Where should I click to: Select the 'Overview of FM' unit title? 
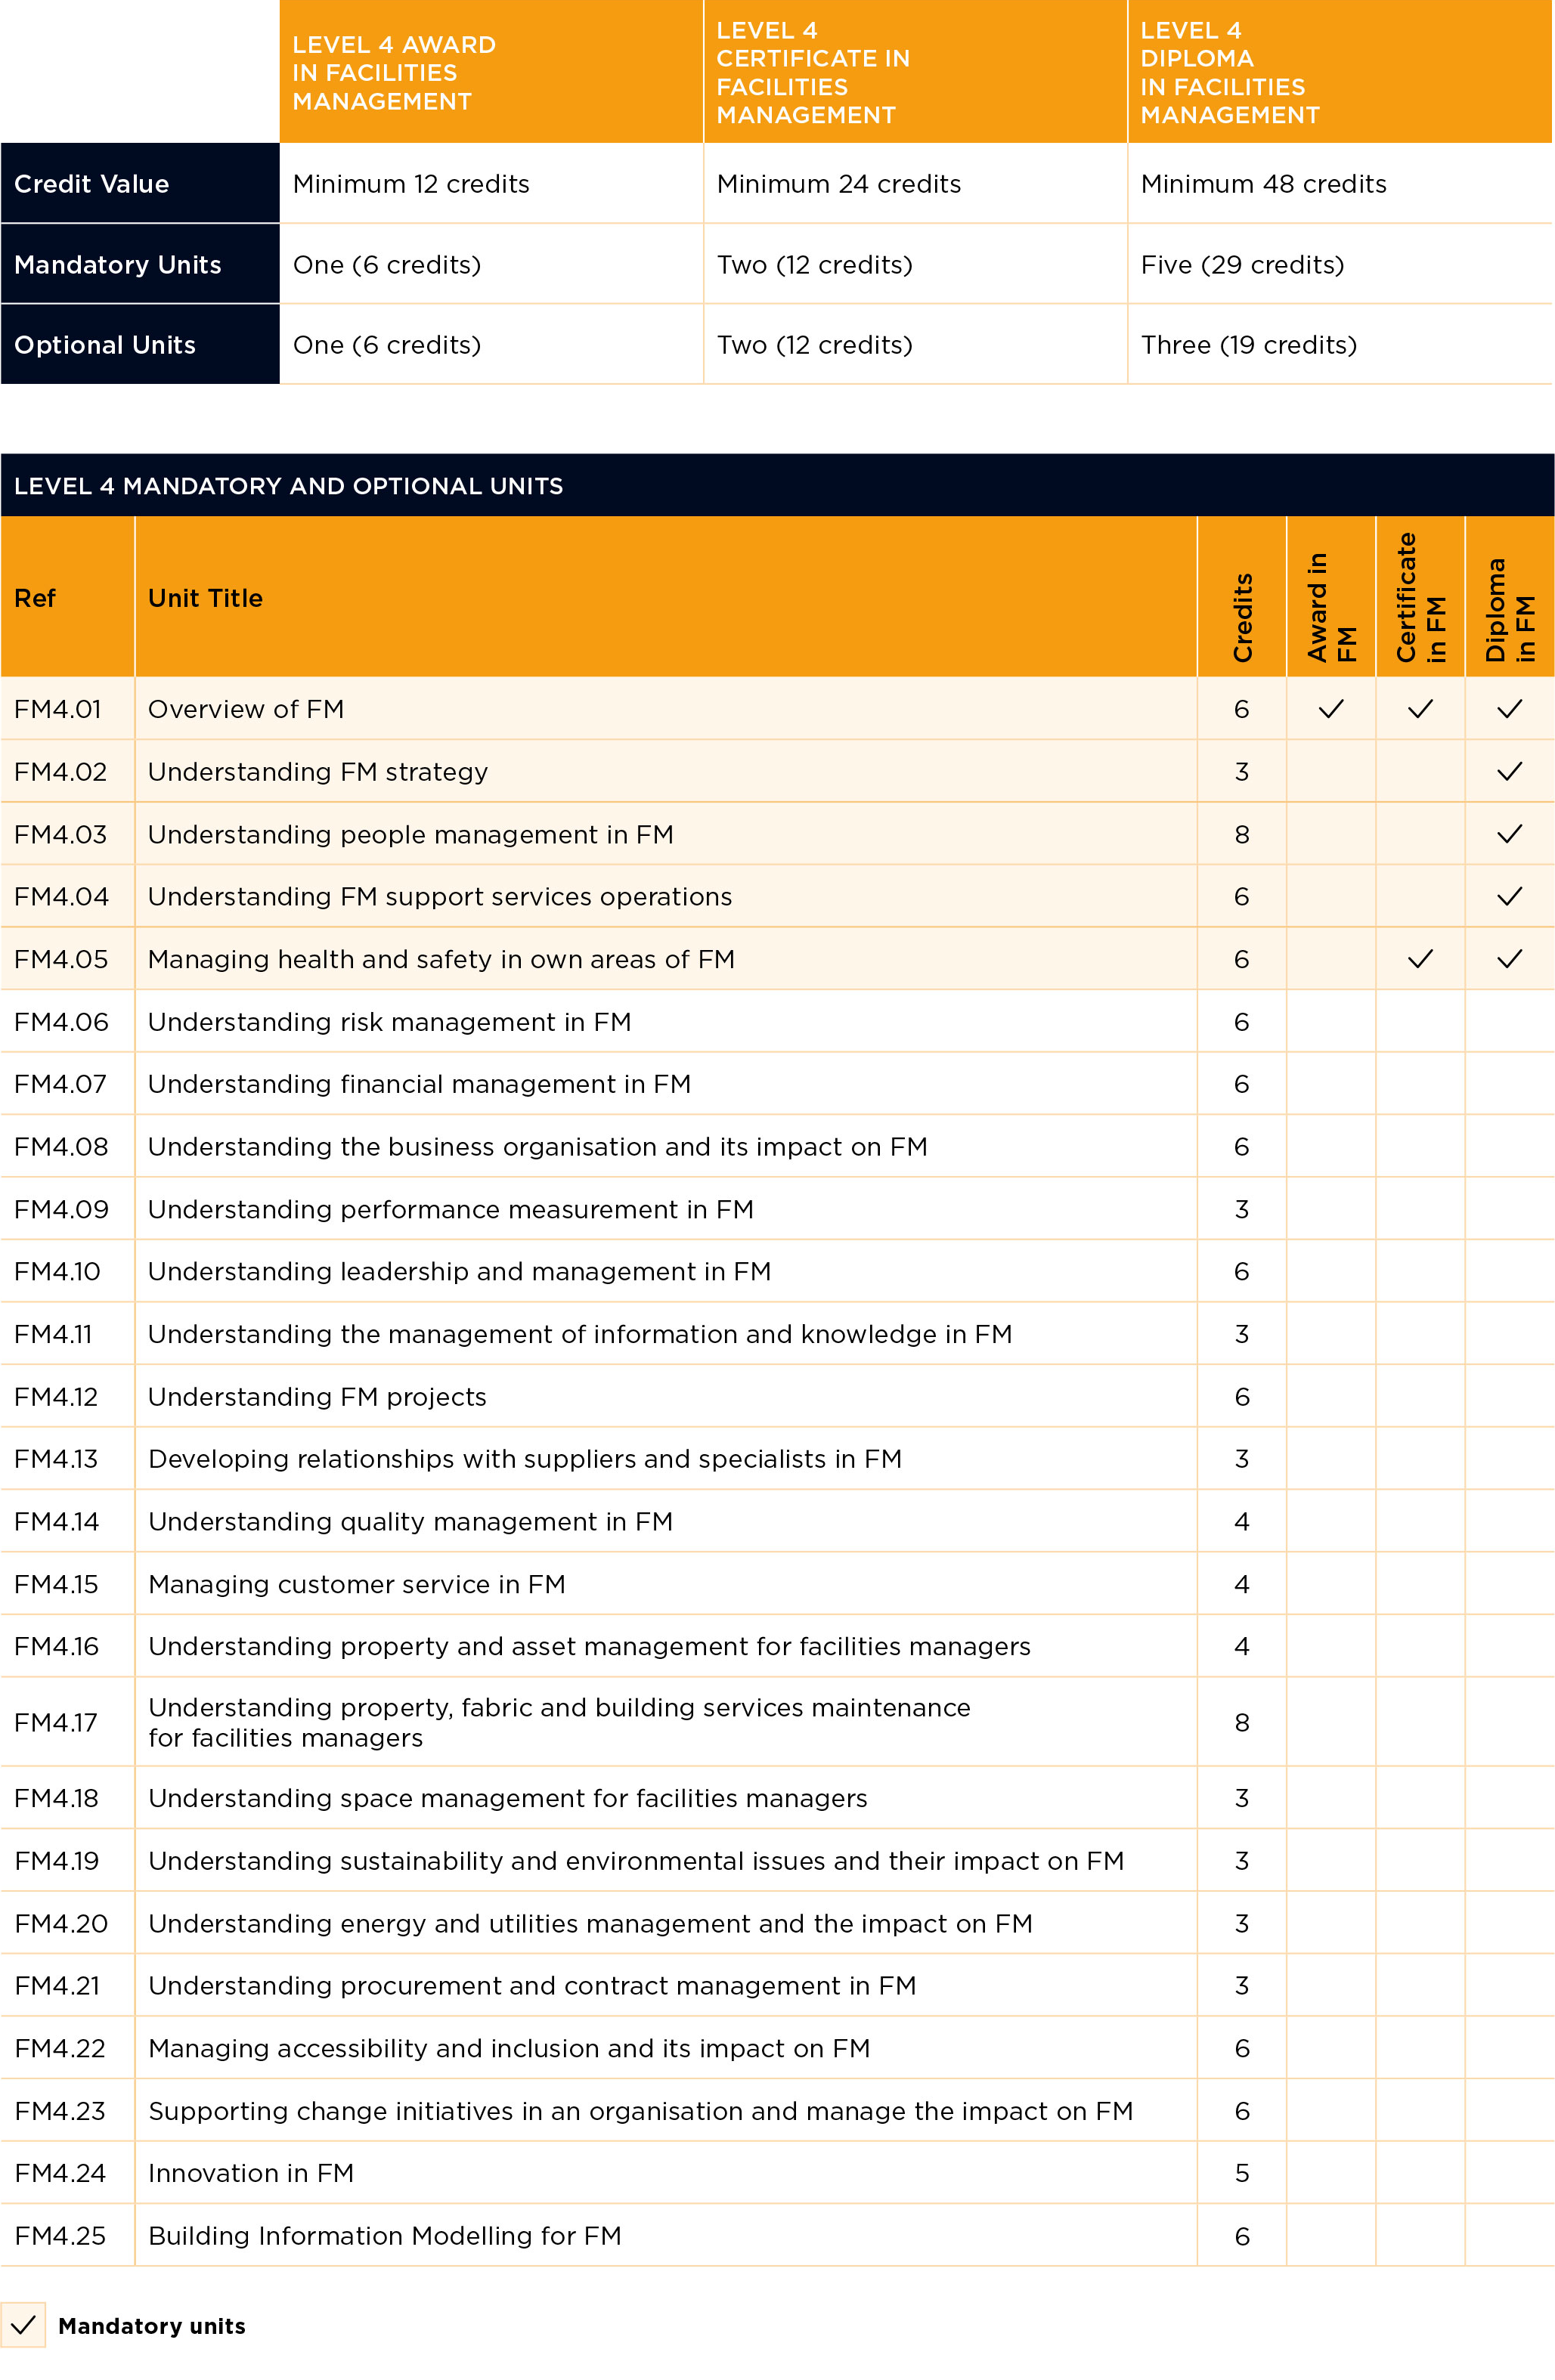click(246, 709)
